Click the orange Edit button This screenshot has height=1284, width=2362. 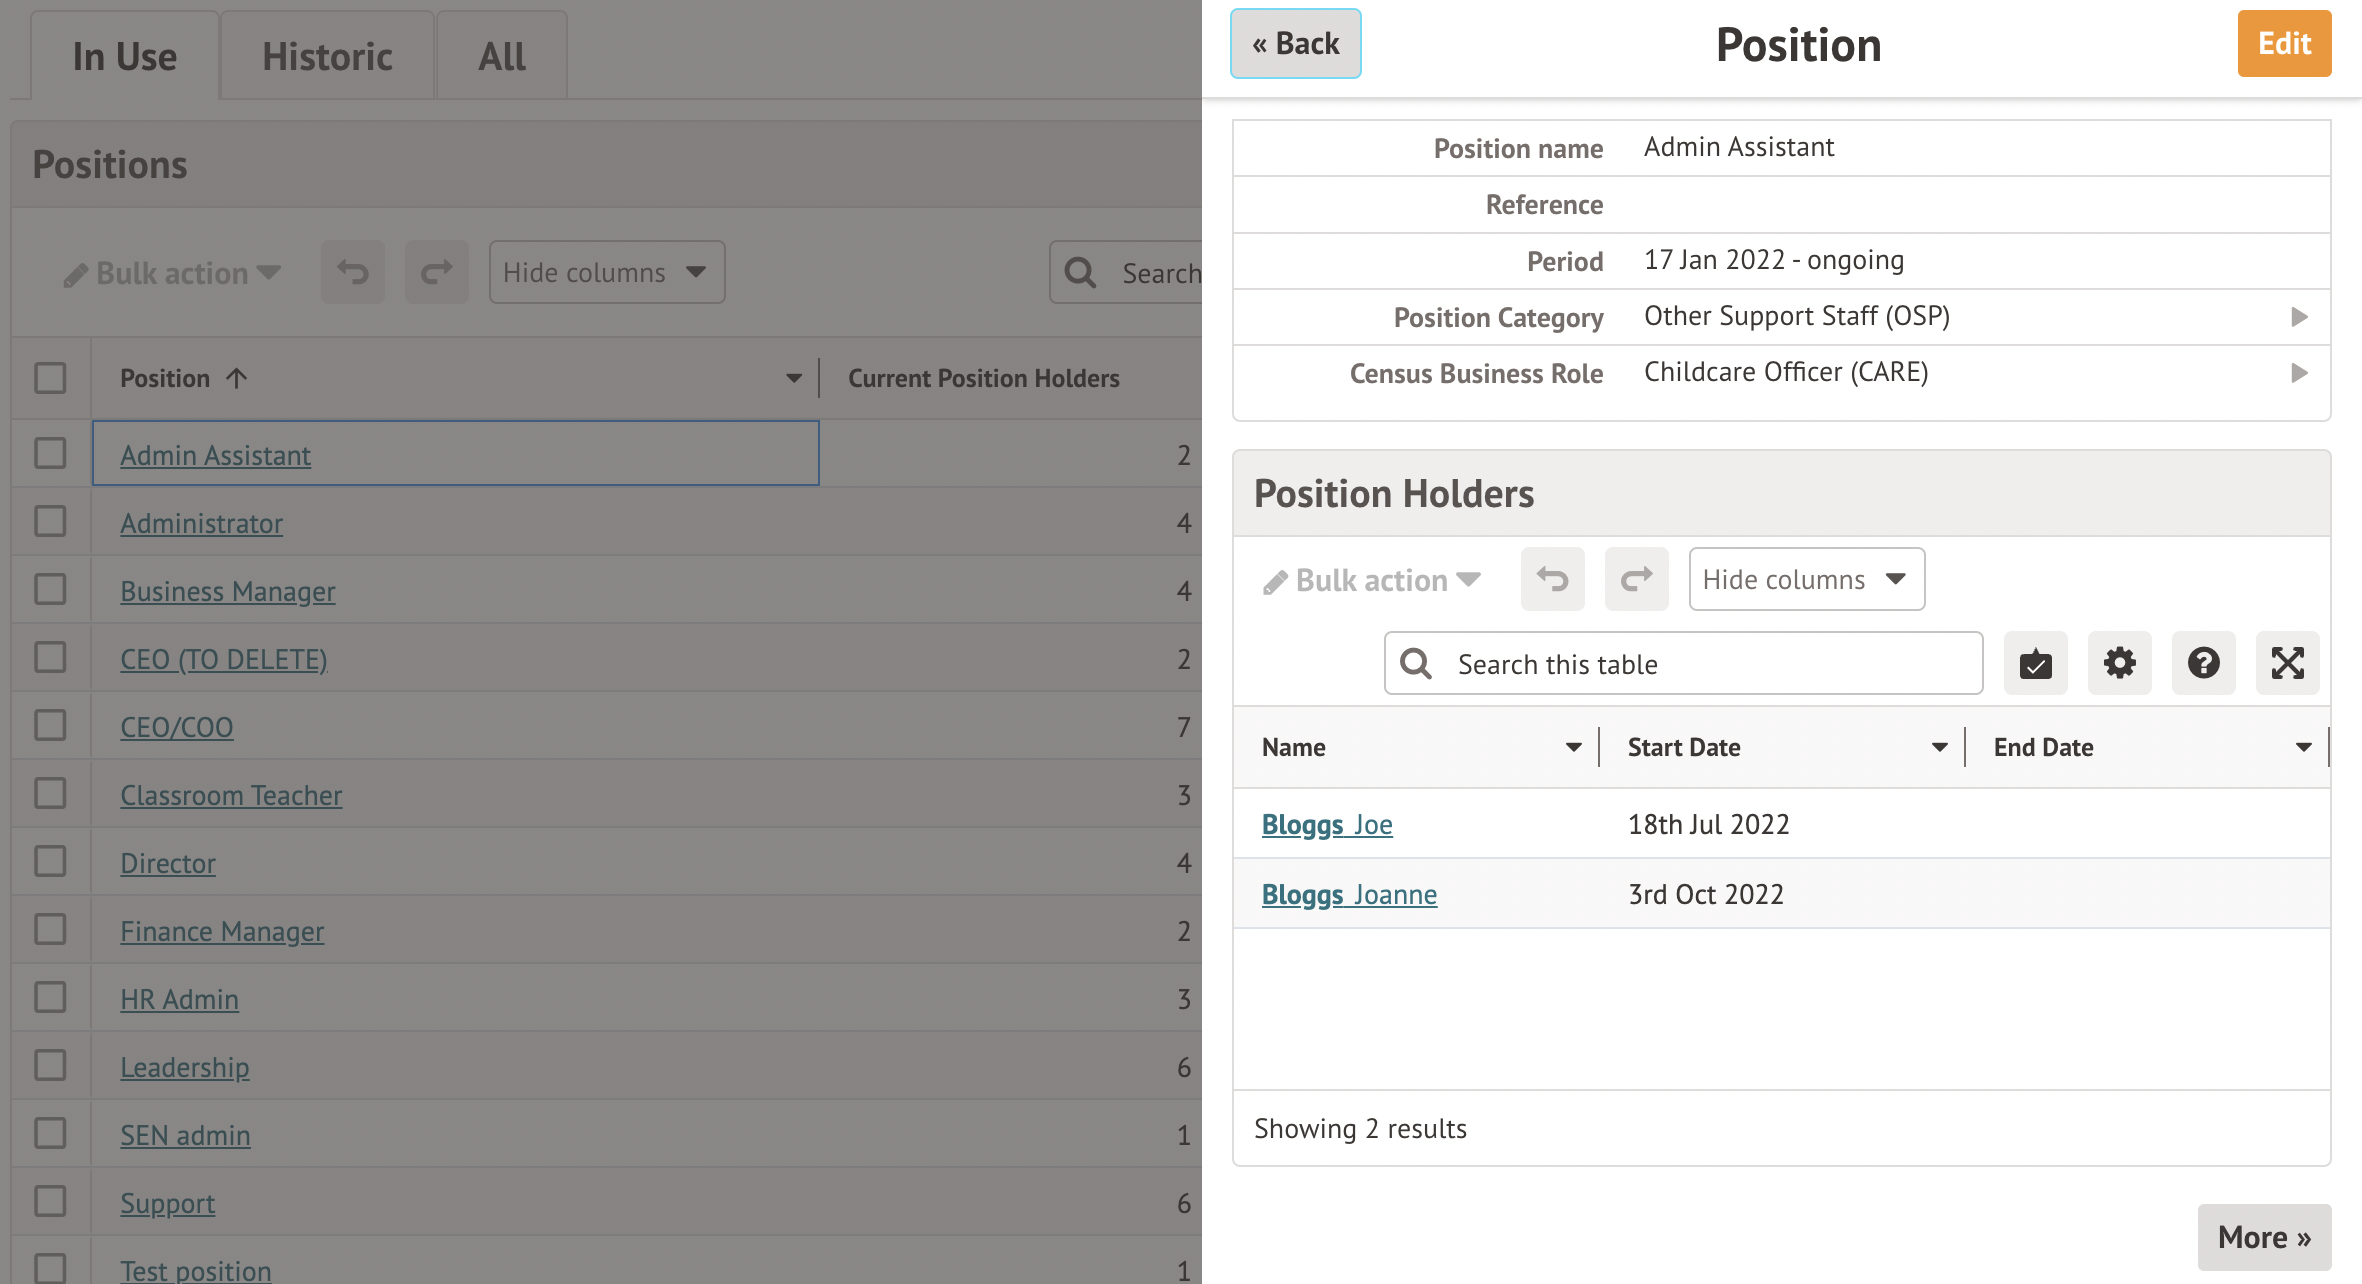pos(2284,44)
